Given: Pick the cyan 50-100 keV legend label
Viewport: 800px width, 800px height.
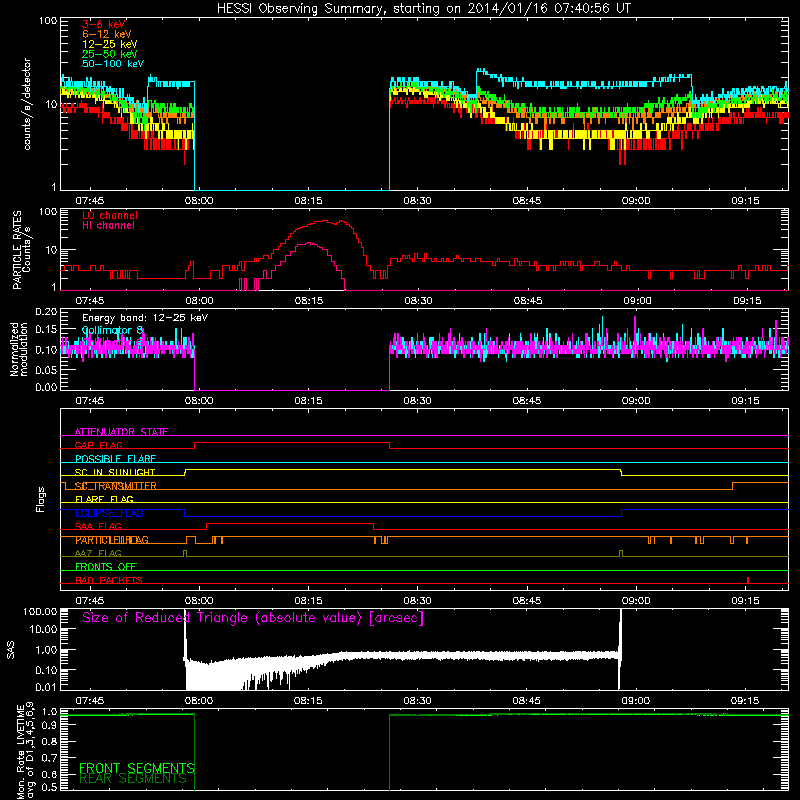Looking at the screenshot, I should pyautogui.click(x=113, y=64).
